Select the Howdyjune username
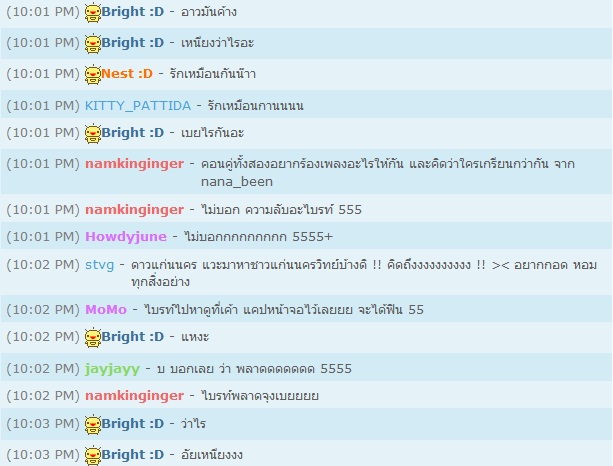The height and width of the screenshot is (466, 613). pyautogui.click(x=126, y=237)
